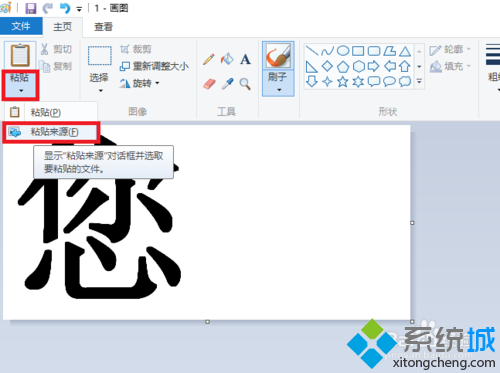Click the Undo arrow in title bar
500x373 pixels.
(x=65, y=8)
